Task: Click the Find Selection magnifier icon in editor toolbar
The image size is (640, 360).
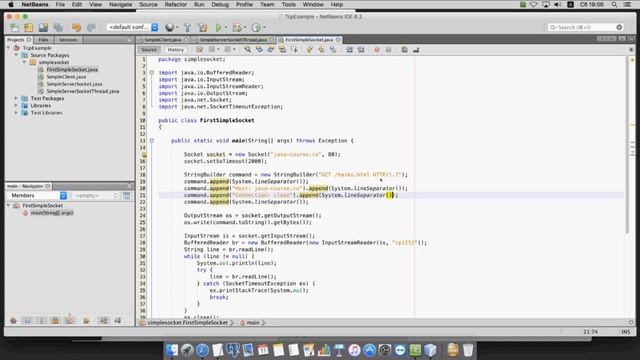Action: coord(247,50)
